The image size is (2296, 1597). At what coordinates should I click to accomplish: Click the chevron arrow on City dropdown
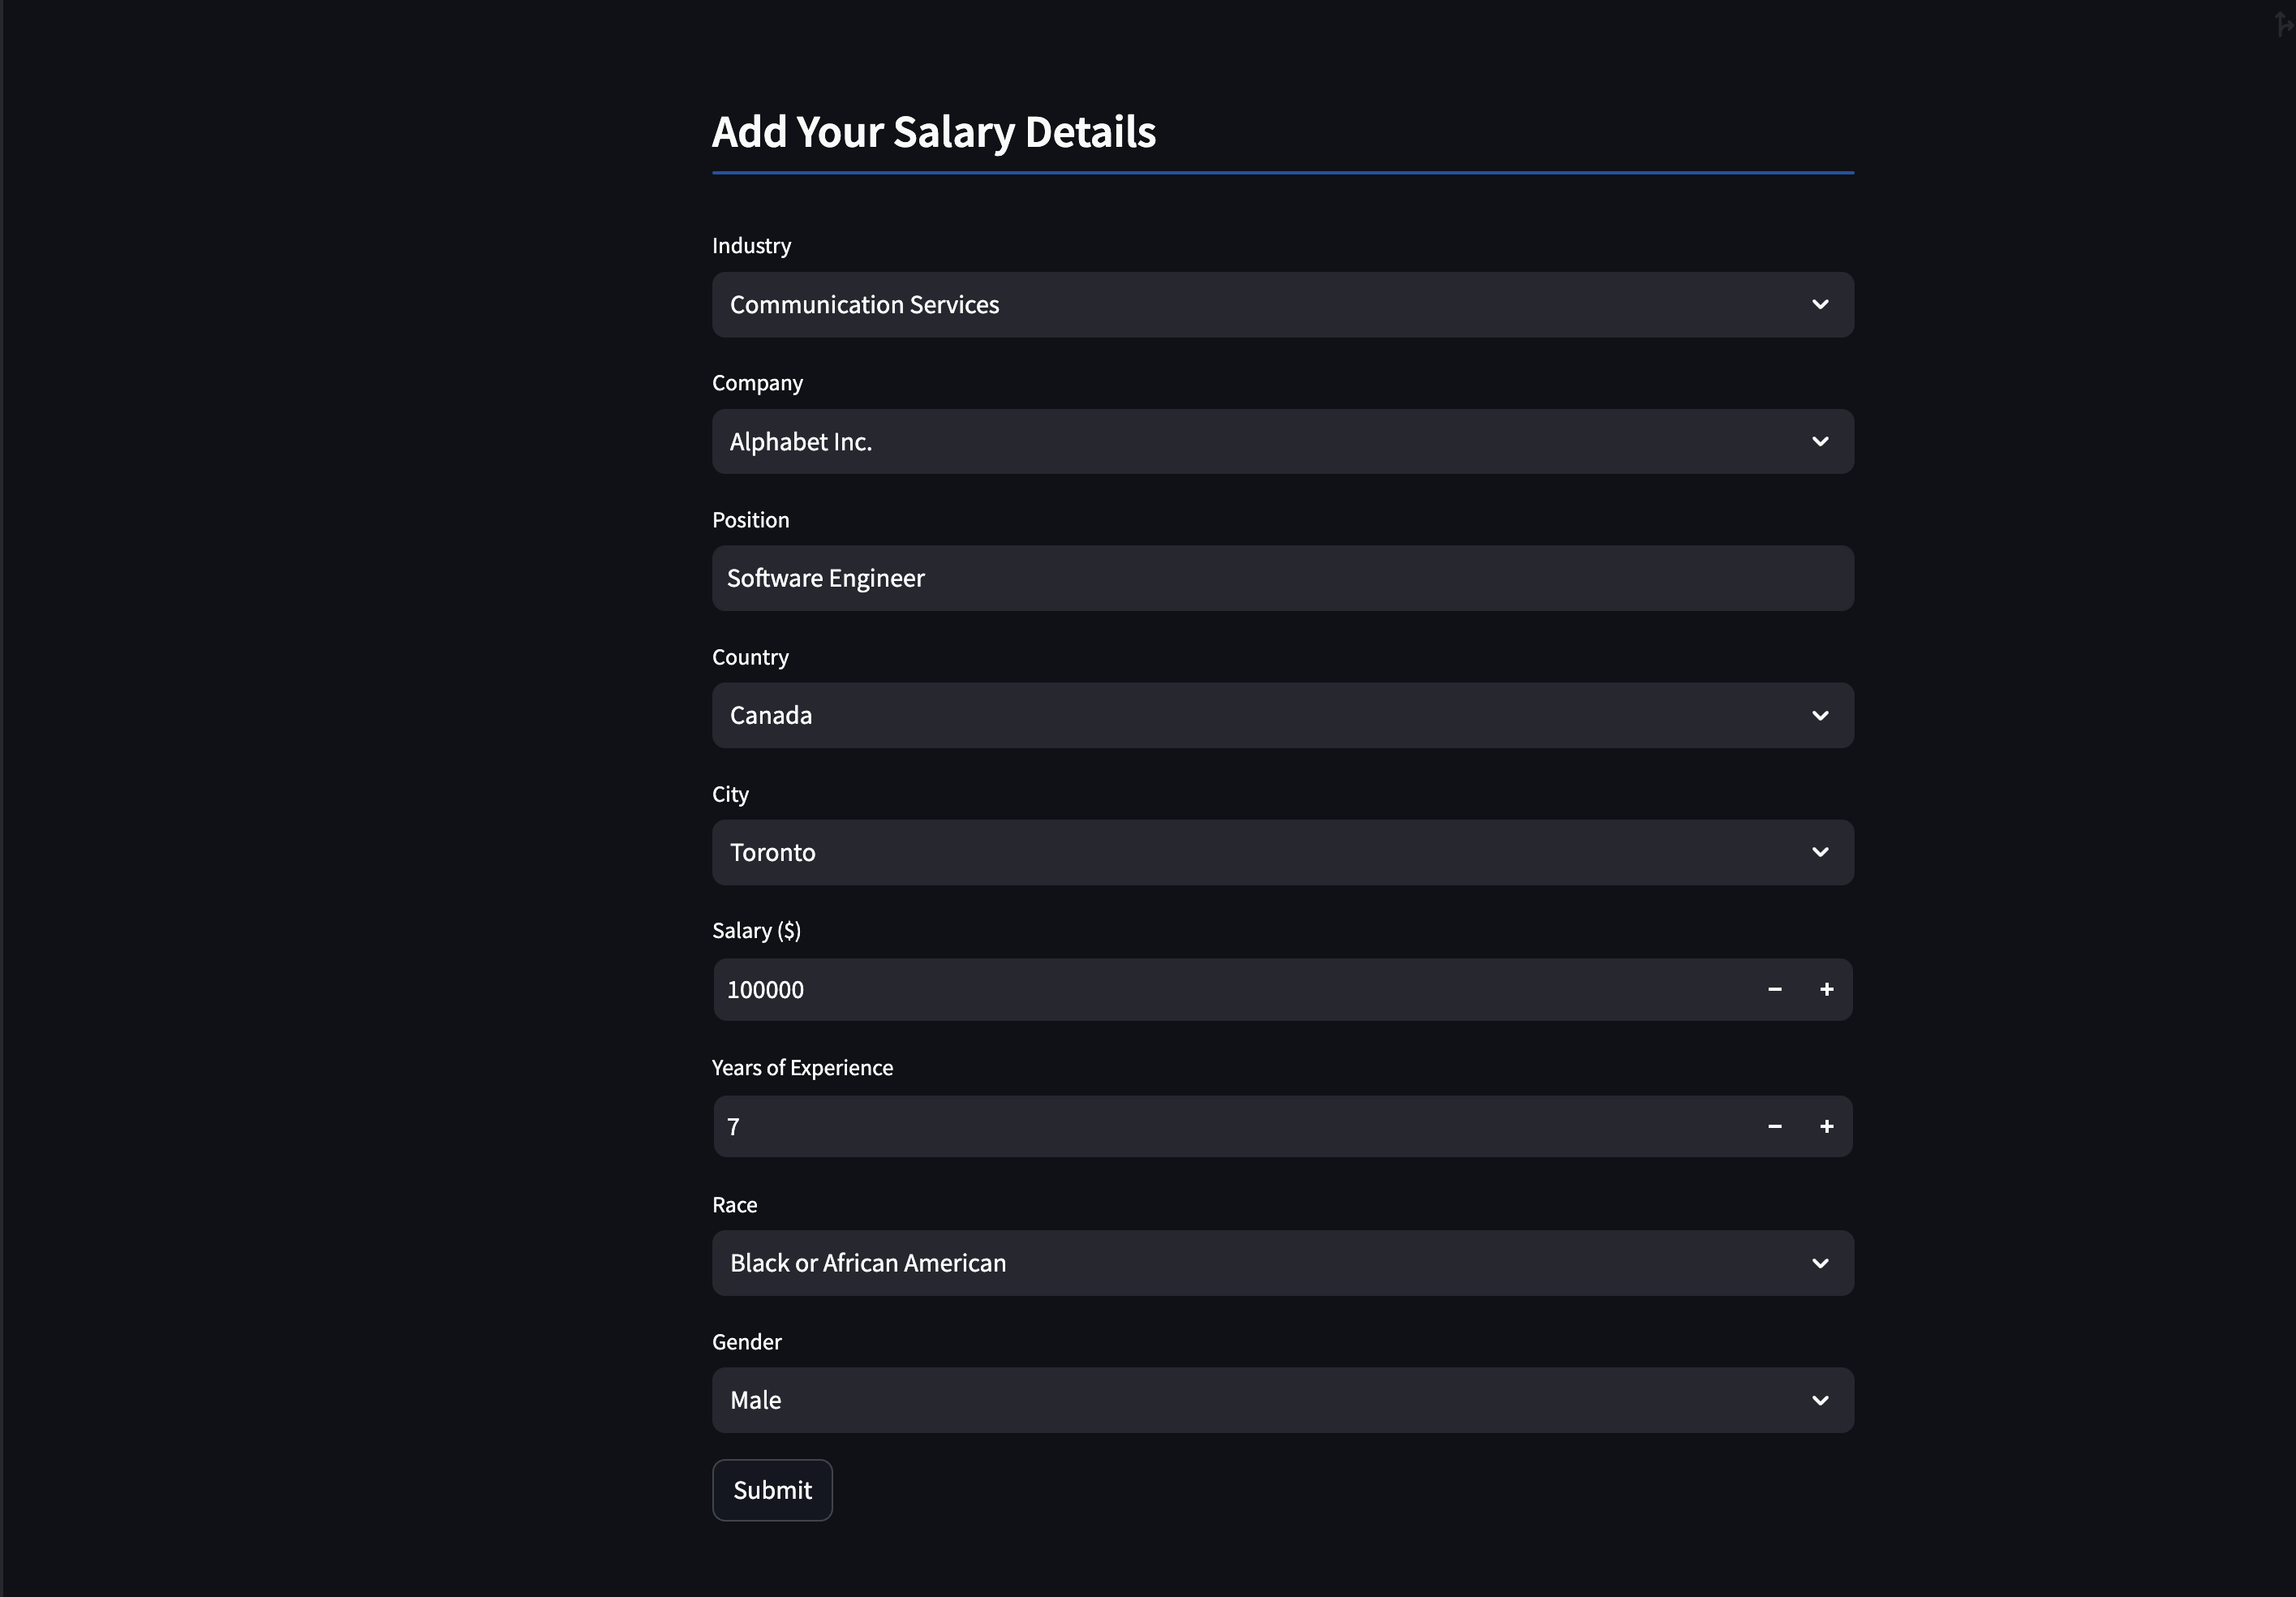click(1820, 853)
